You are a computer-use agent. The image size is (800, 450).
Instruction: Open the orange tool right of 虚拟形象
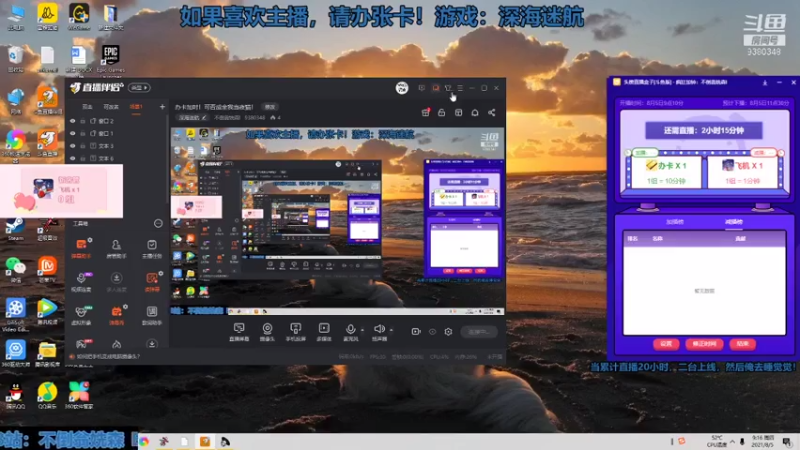point(116,315)
